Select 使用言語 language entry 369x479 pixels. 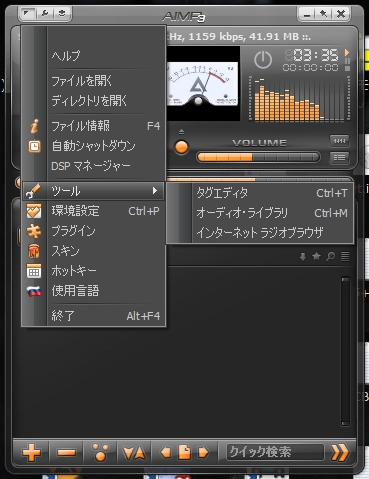(93, 291)
